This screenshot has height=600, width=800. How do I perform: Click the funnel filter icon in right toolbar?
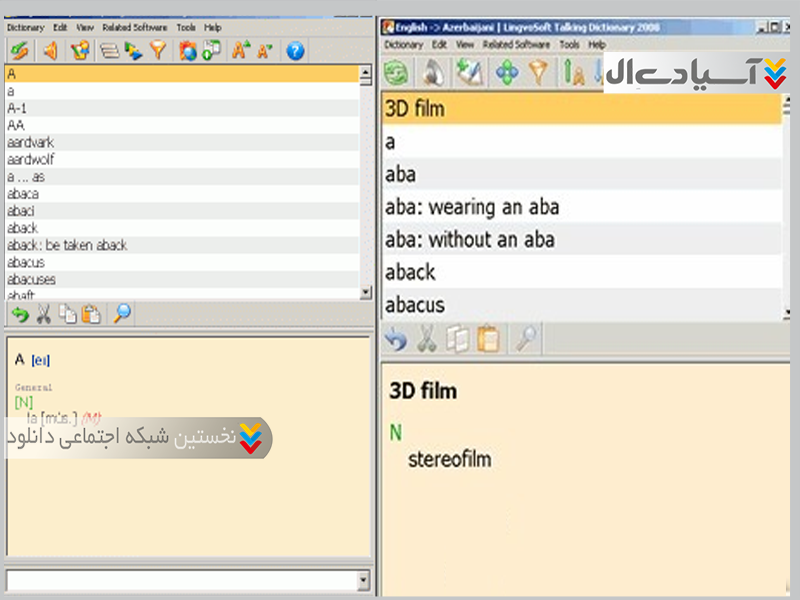539,73
